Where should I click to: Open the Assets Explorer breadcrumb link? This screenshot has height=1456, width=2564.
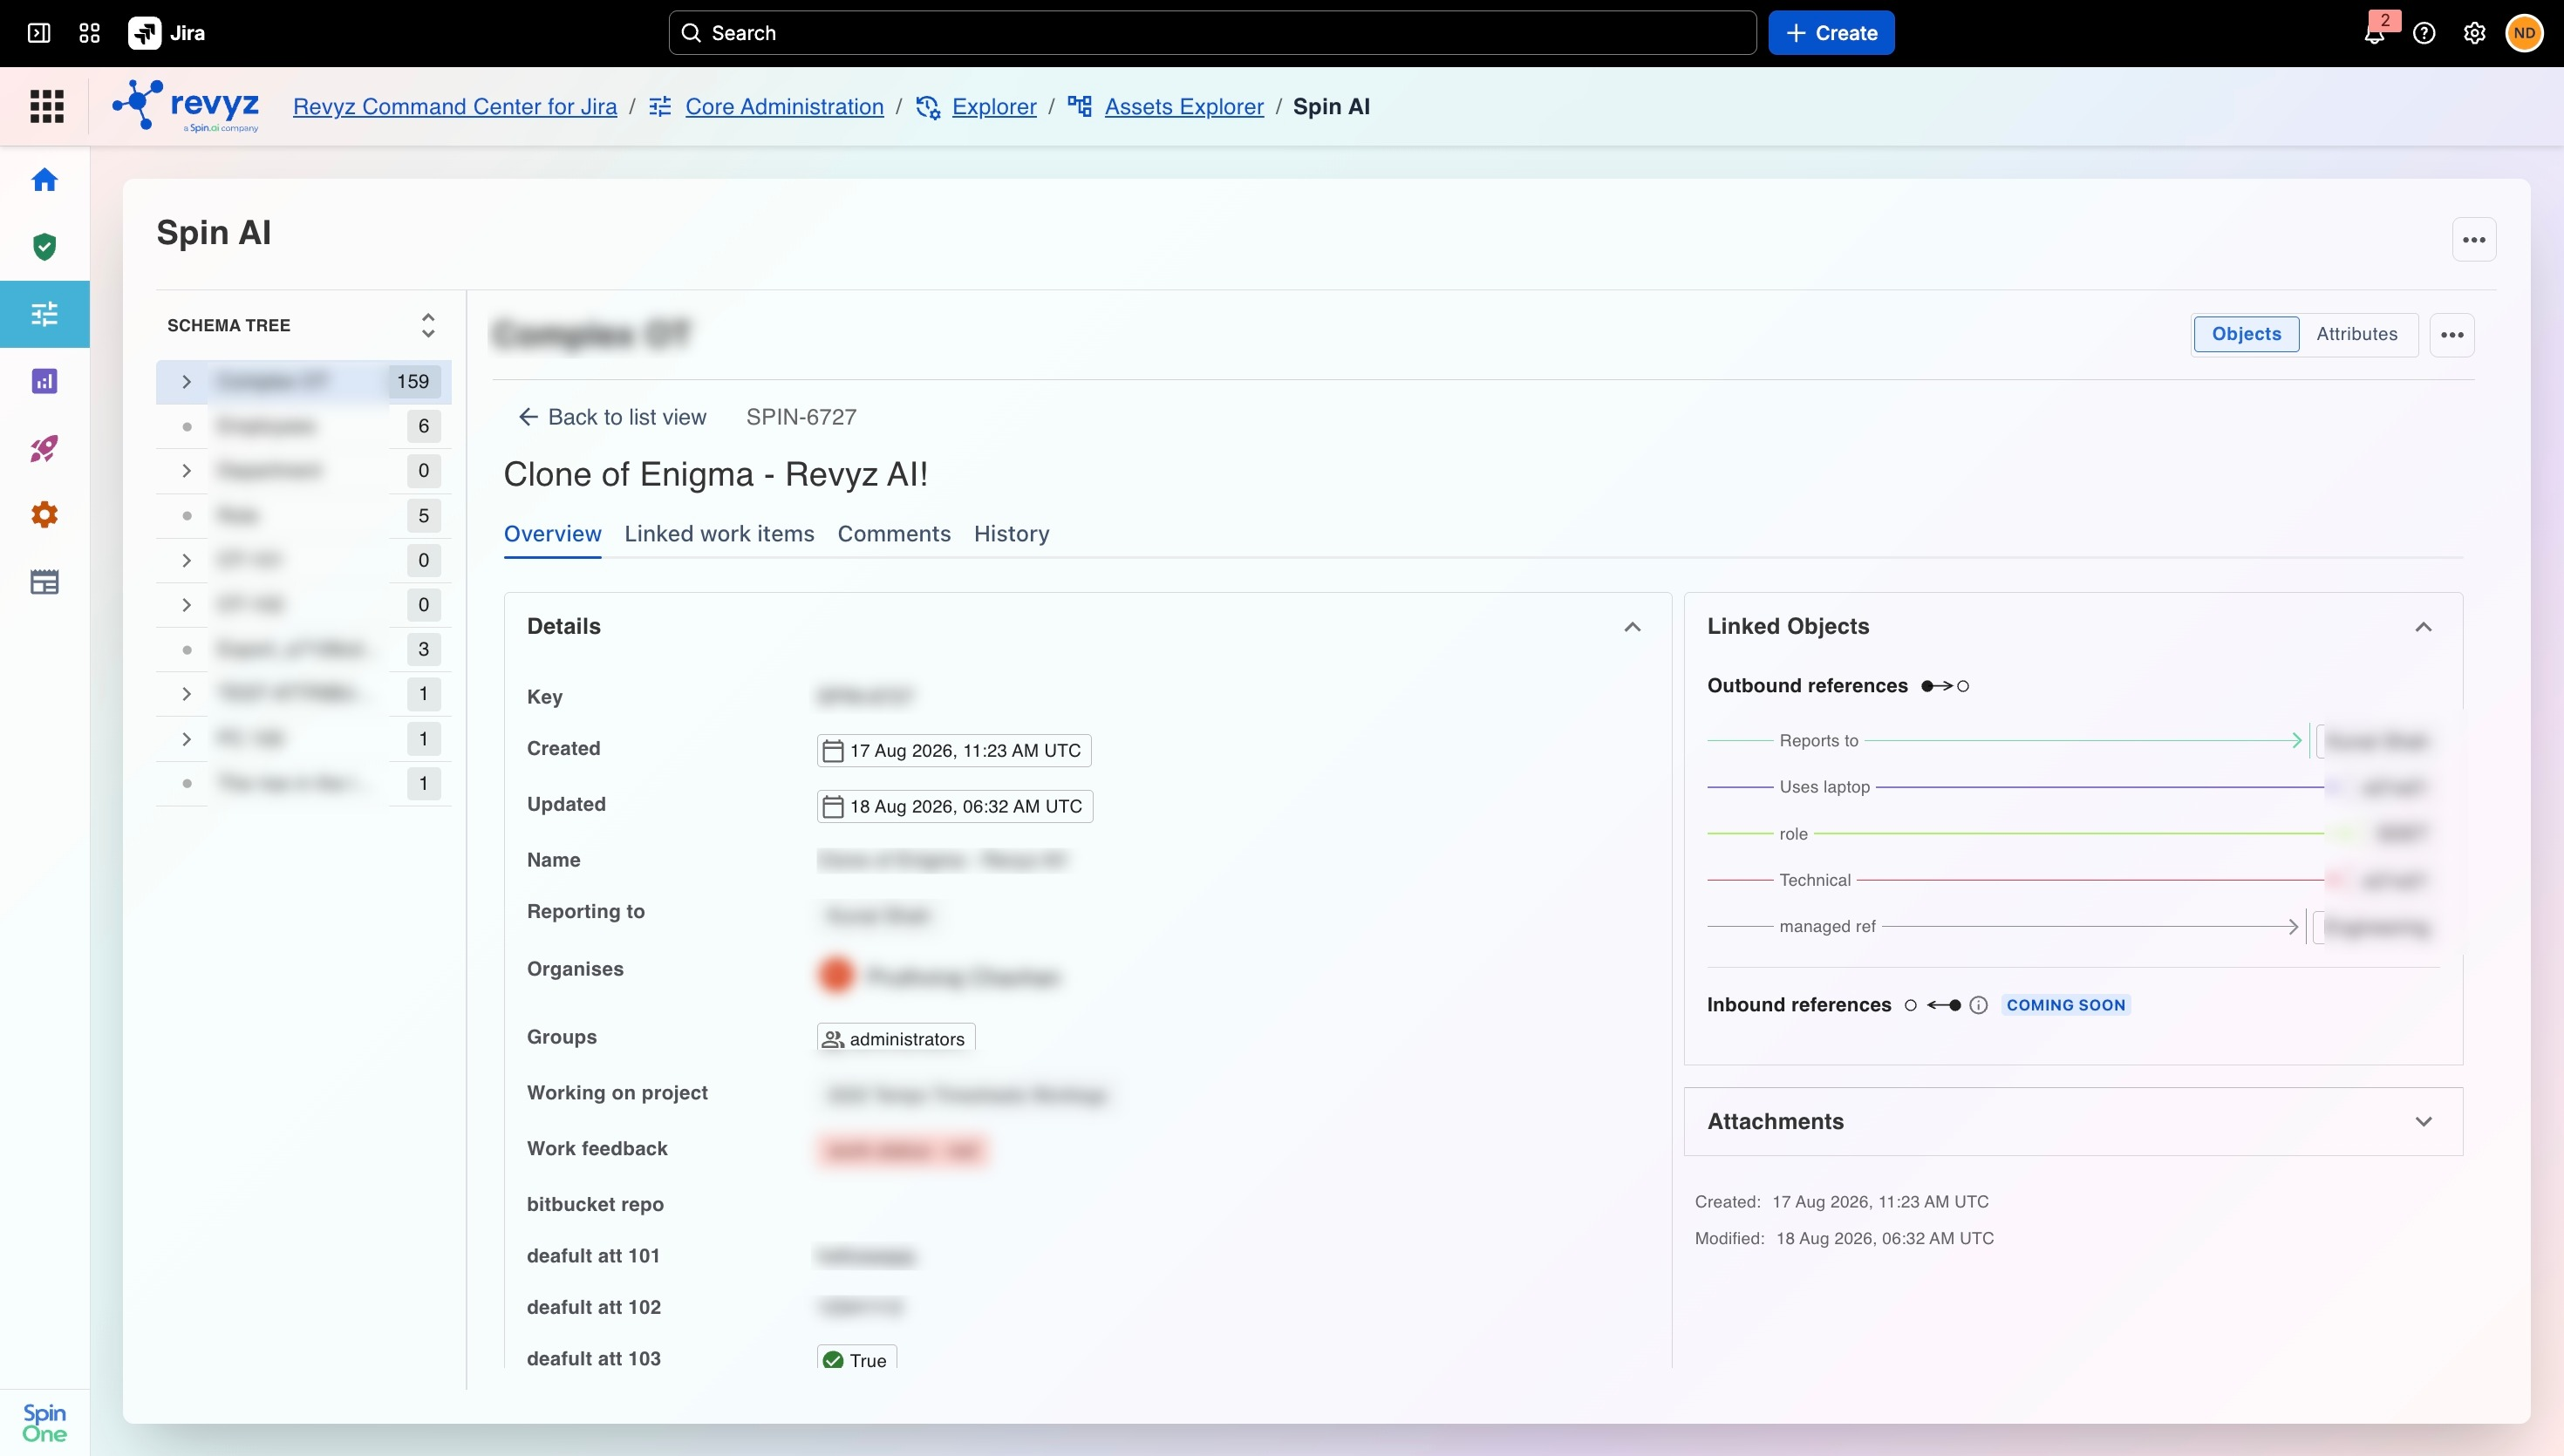click(x=1184, y=107)
